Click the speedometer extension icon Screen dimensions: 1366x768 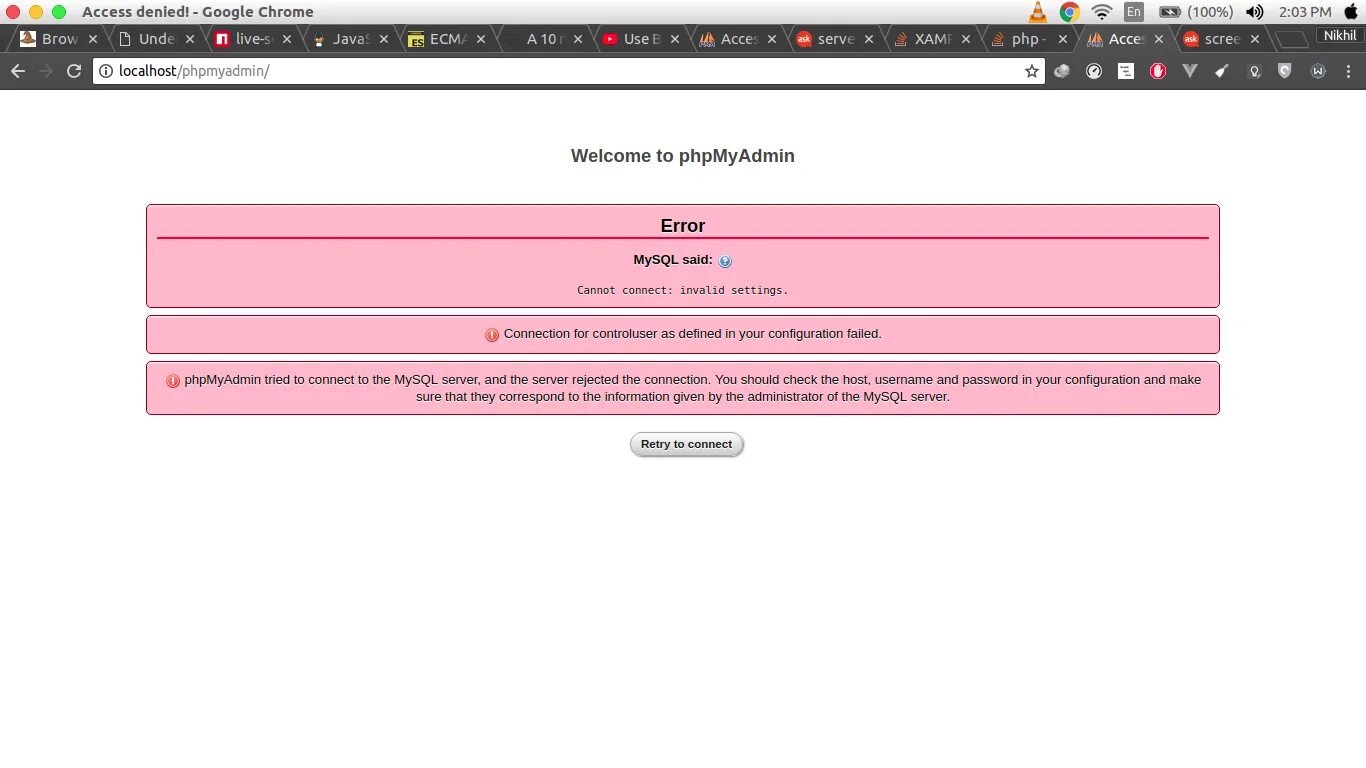pyautogui.click(x=1094, y=71)
